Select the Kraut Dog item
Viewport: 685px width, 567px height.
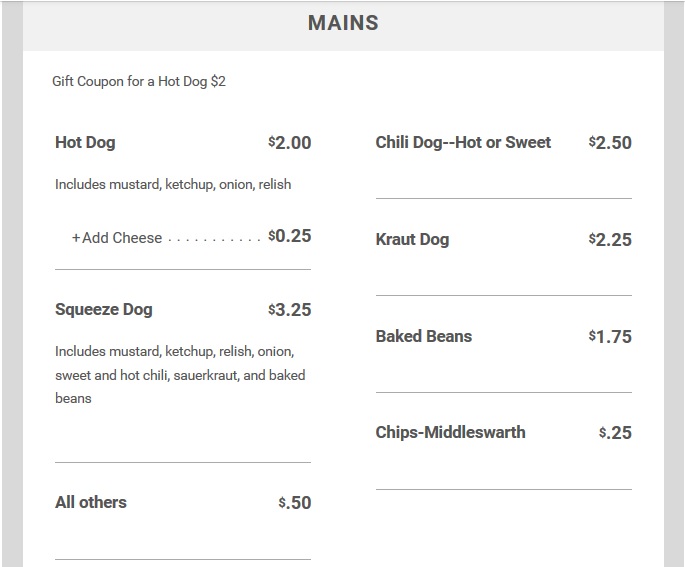pyautogui.click(x=412, y=239)
